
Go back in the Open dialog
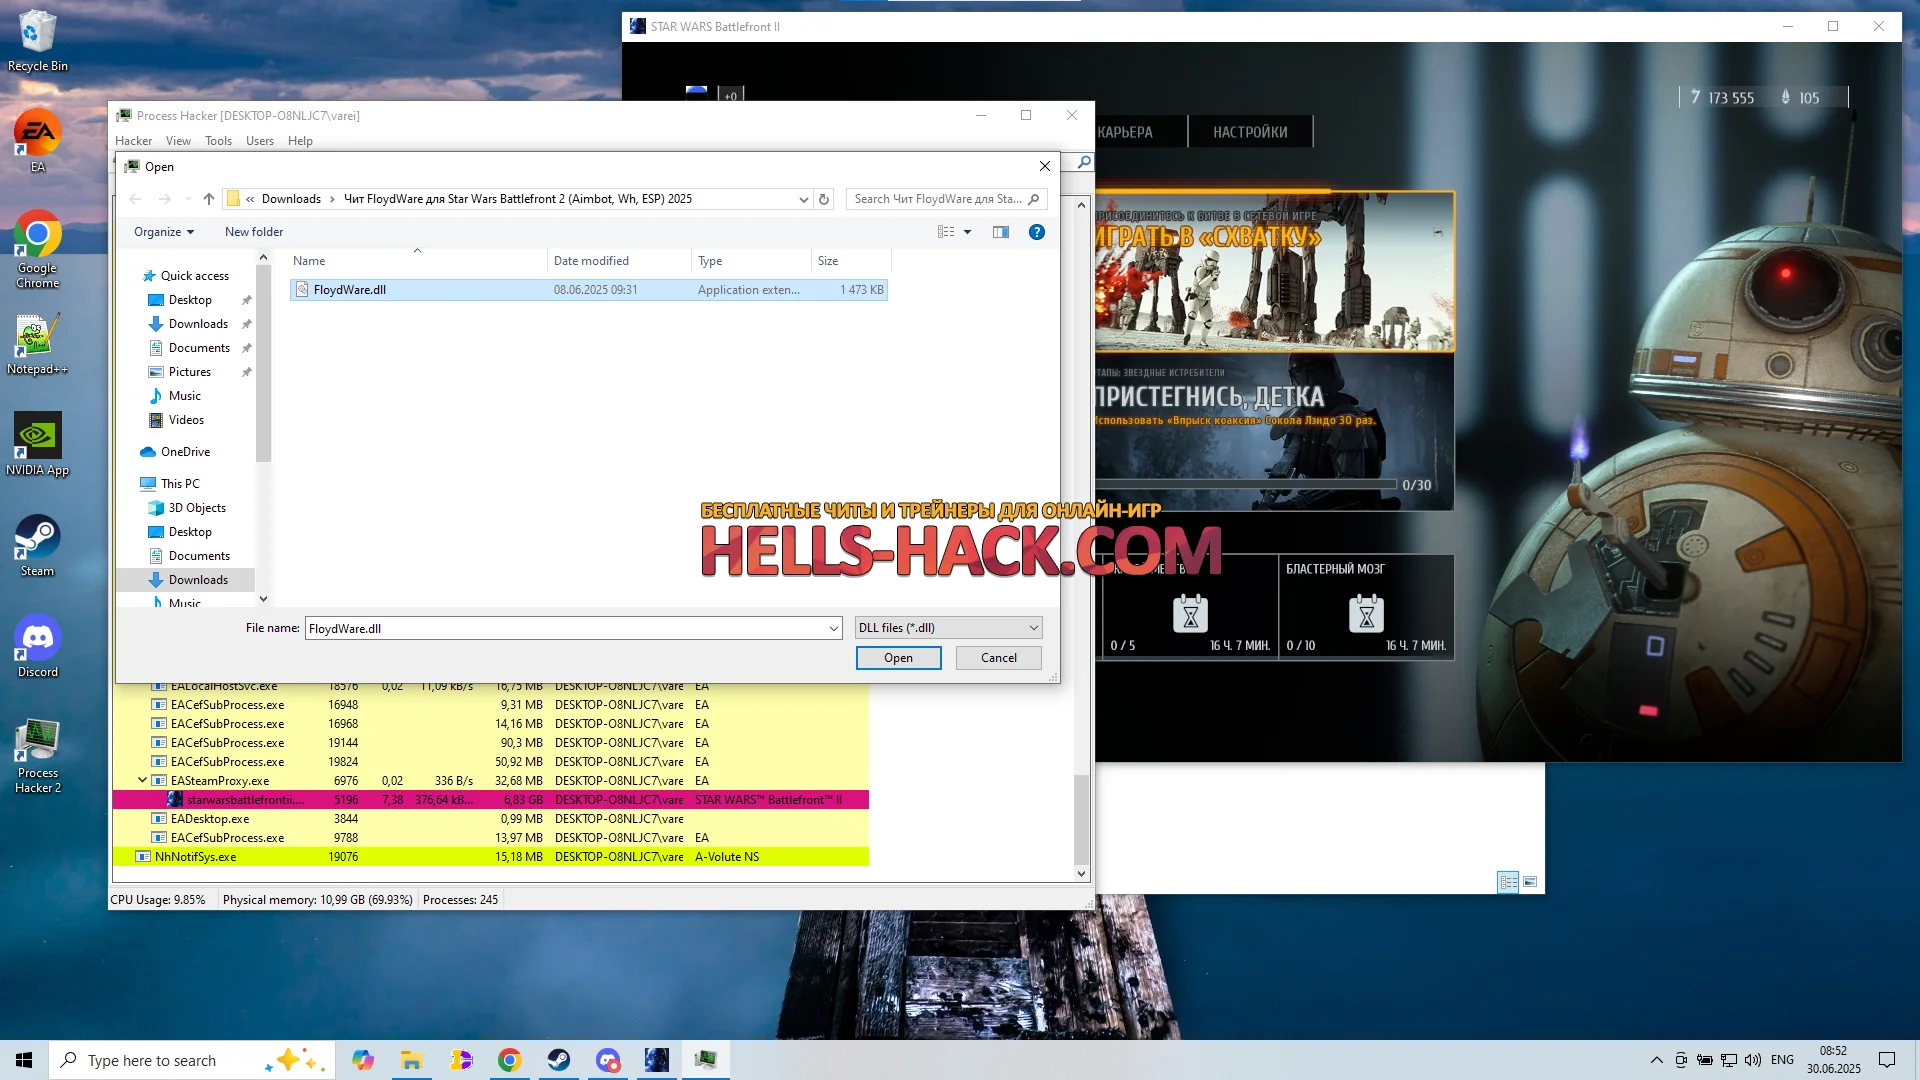(x=135, y=199)
